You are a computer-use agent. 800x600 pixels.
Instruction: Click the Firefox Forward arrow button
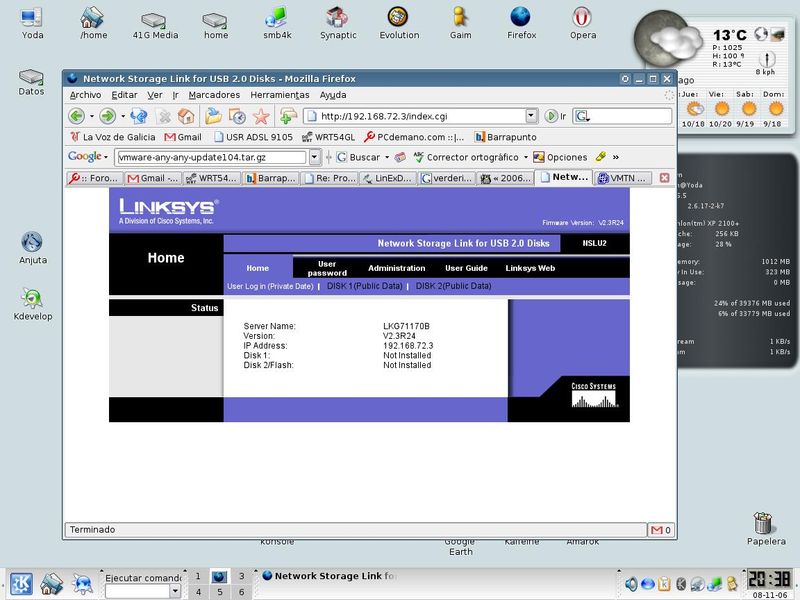click(107, 116)
